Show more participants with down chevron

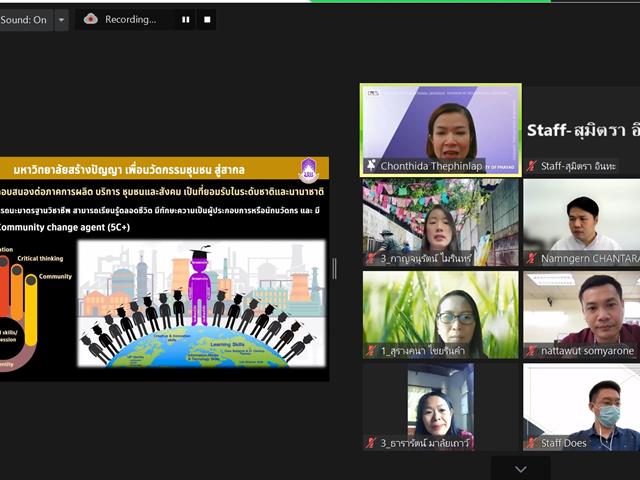pyautogui.click(x=520, y=469)
